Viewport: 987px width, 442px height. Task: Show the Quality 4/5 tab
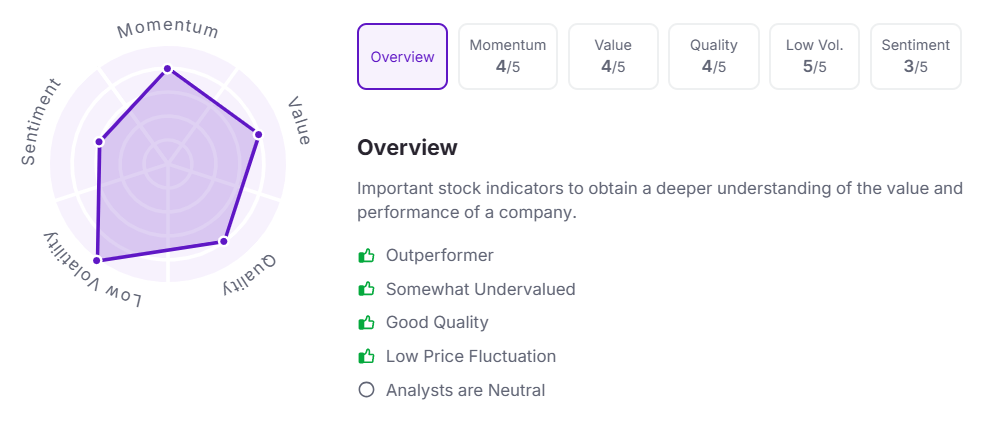tap(714, 57)
